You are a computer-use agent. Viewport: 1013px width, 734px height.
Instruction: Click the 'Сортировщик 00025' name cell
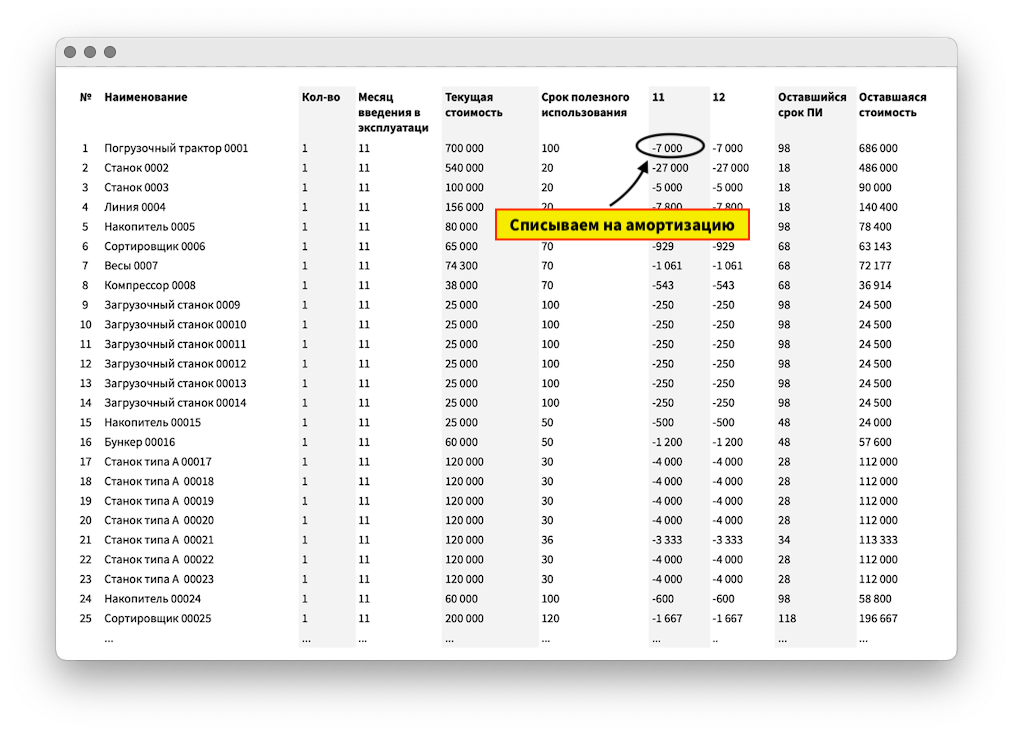pyautogui.click(x=158, y=618)
